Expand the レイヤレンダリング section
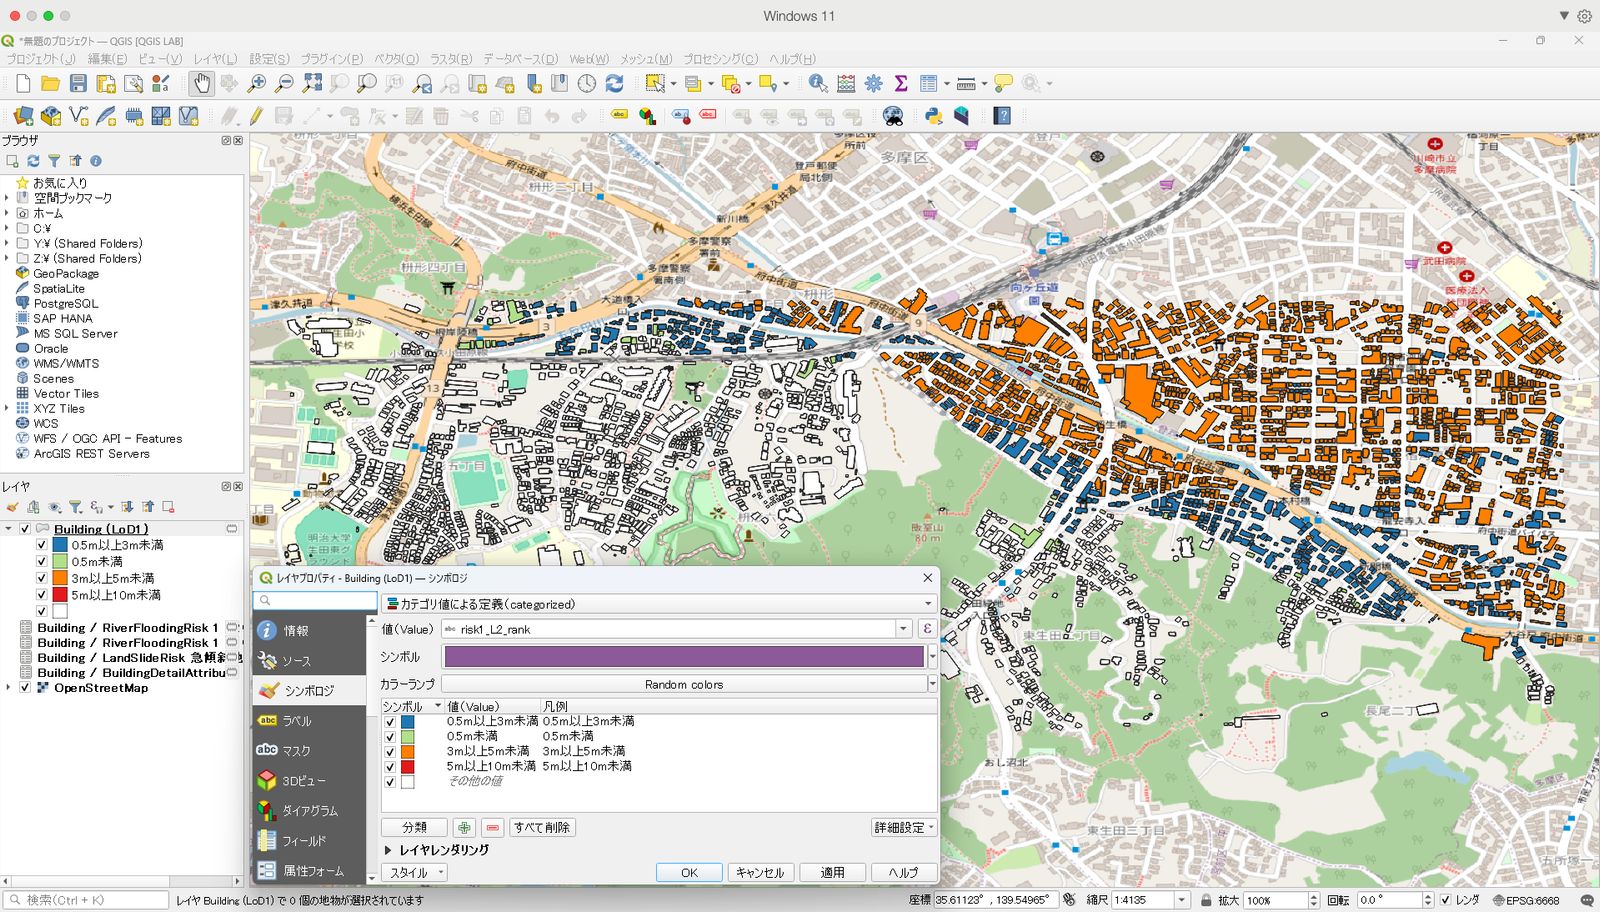 (x=388, y=850)
